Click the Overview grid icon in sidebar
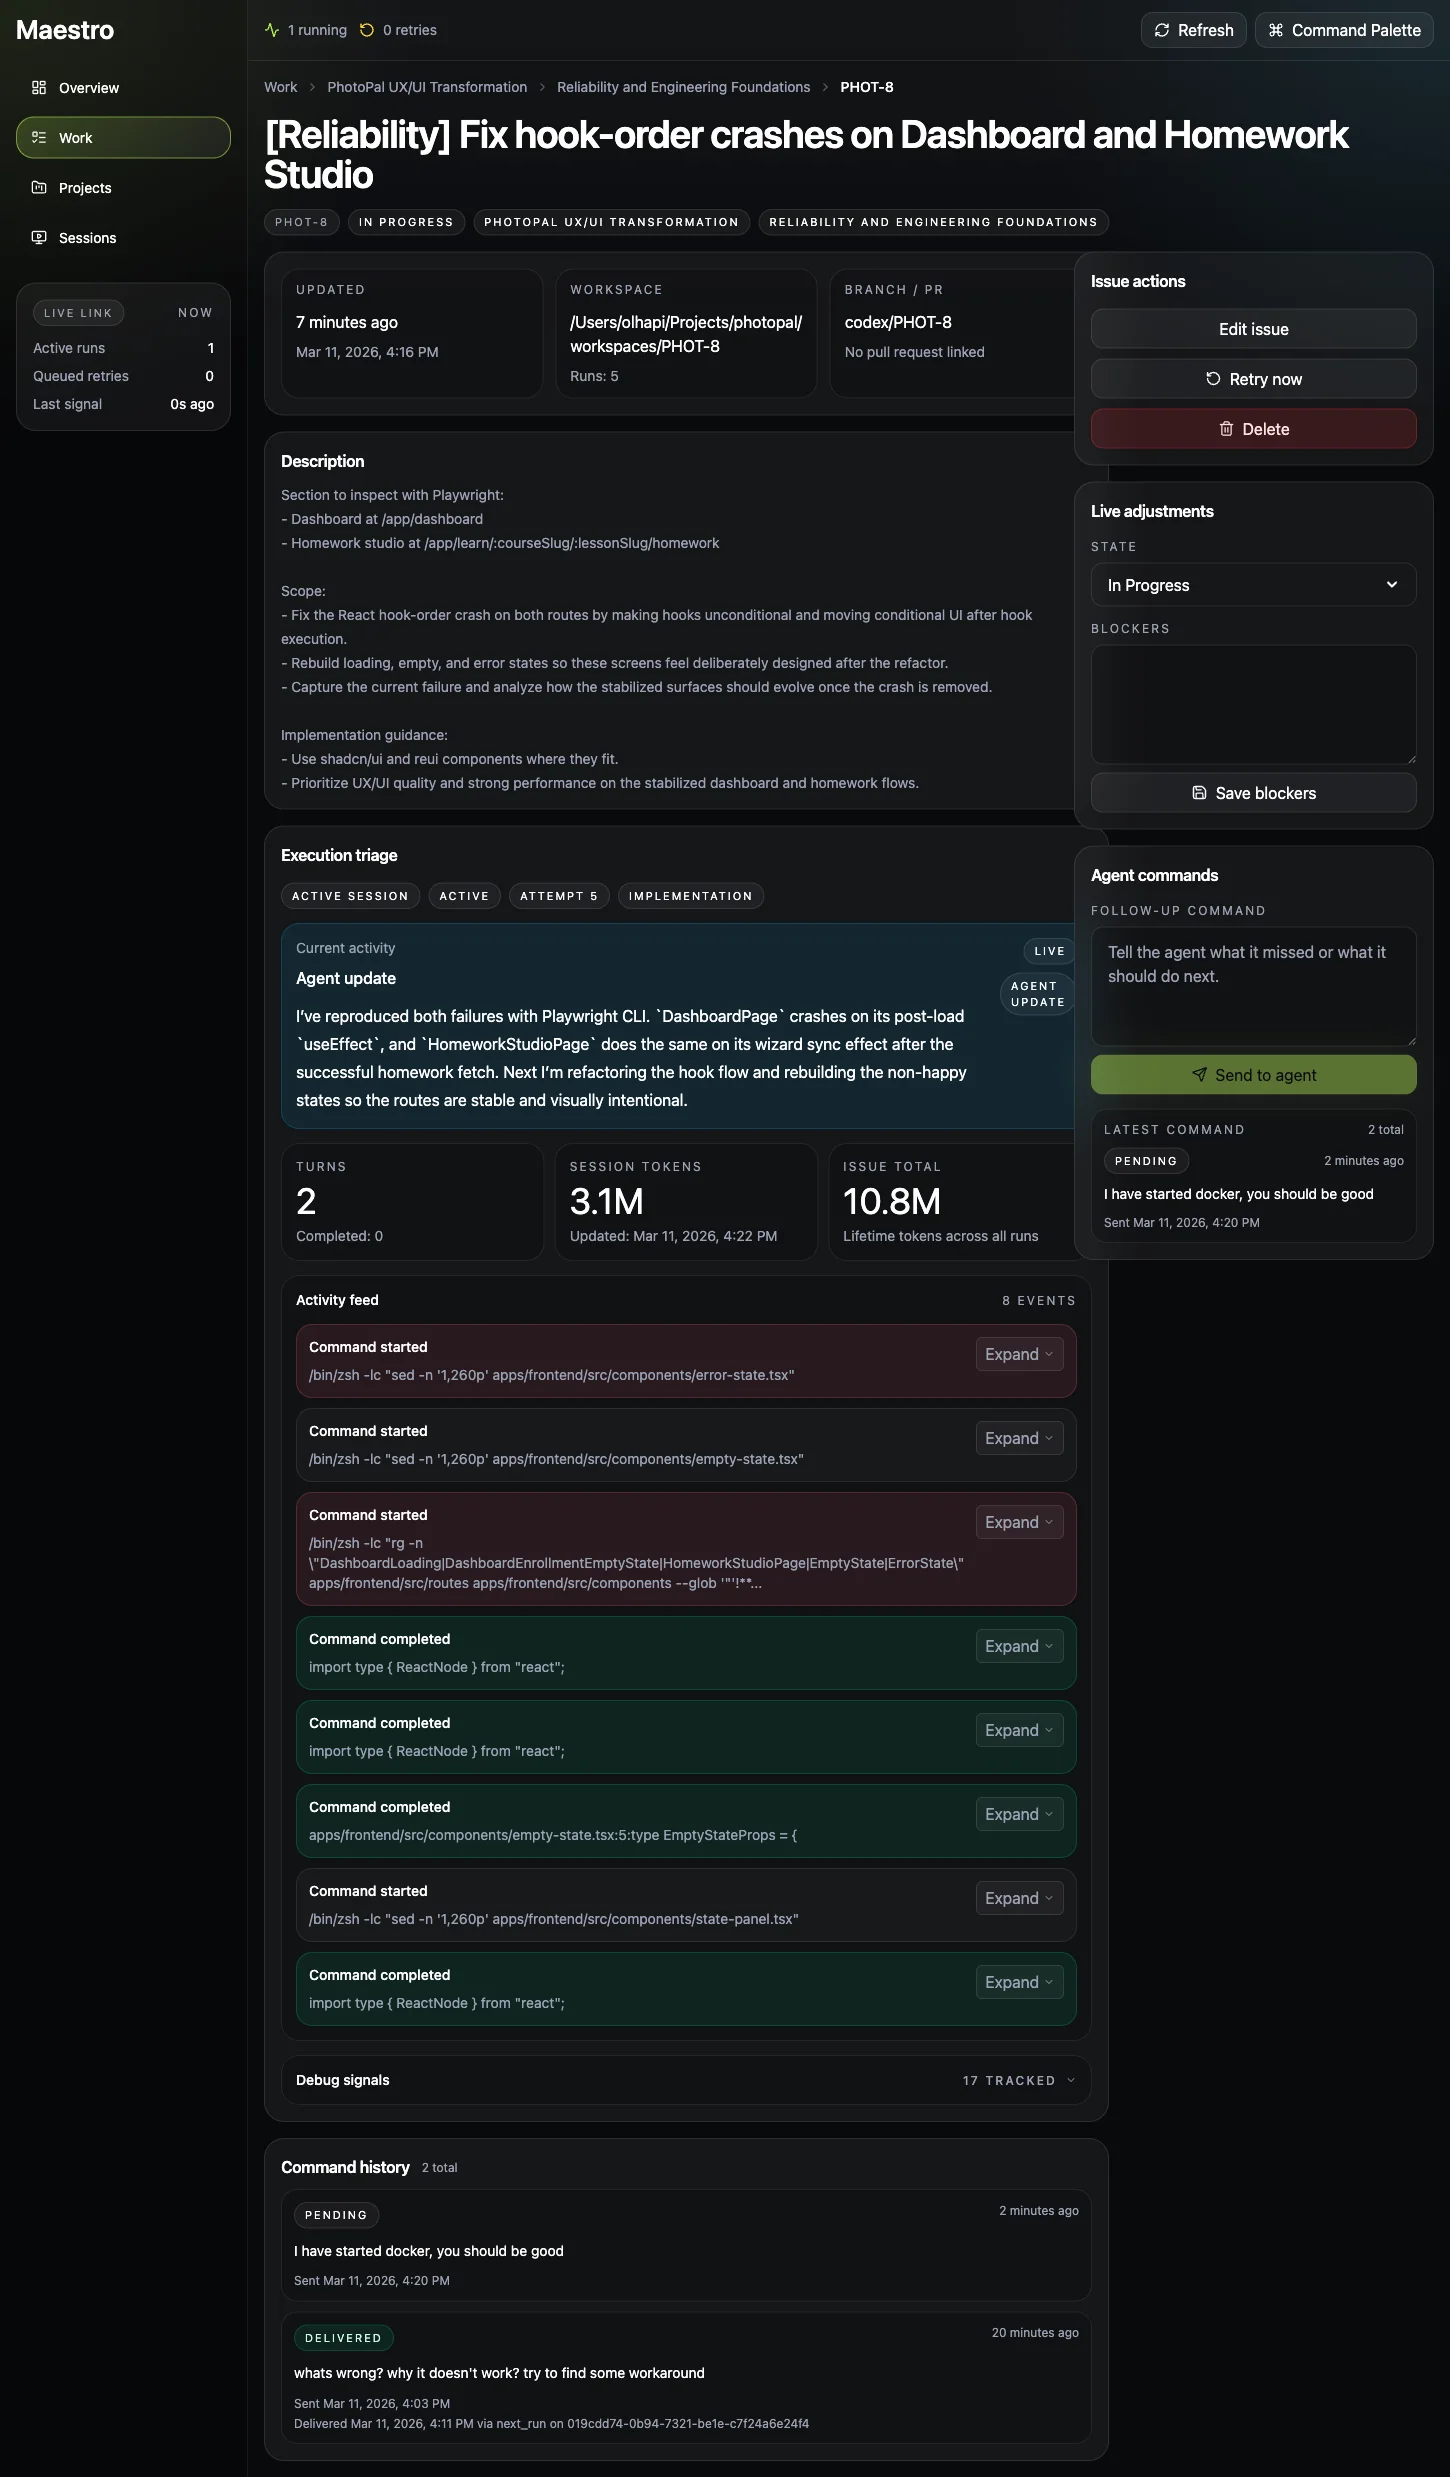Screen dimensions: 1450x2477 coord(39,88)
